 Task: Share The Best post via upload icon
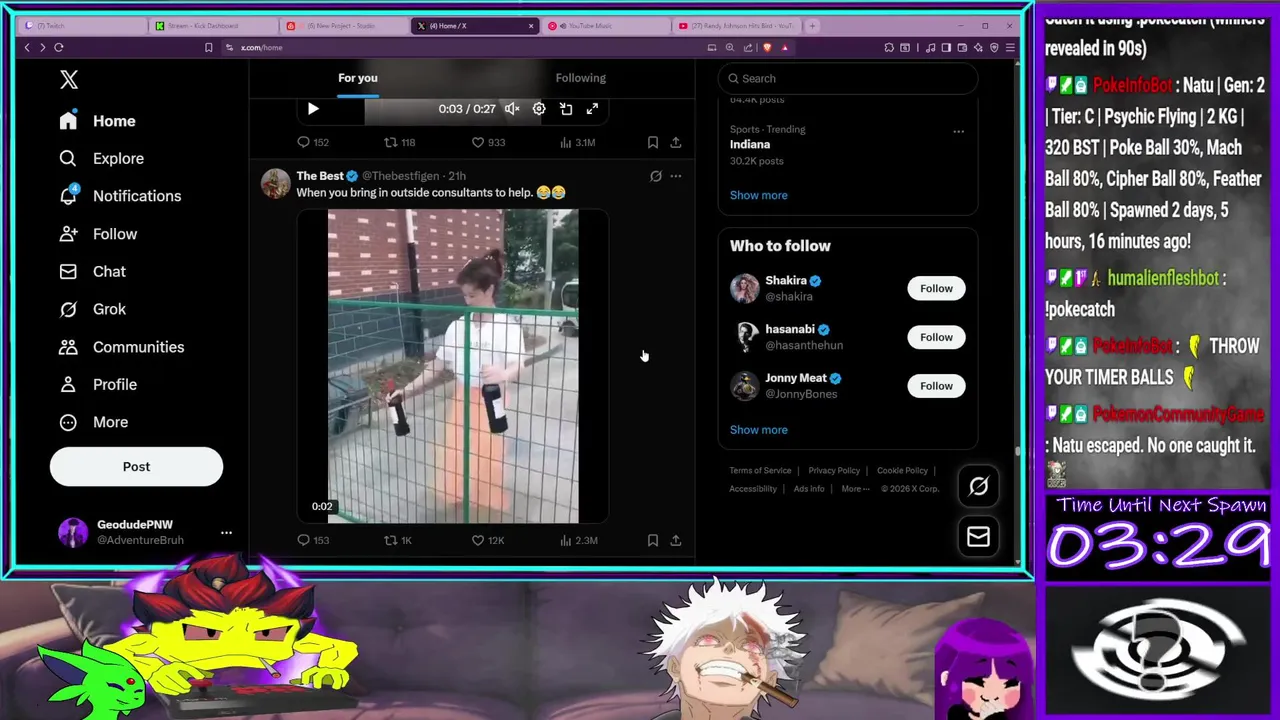[676, 540]
